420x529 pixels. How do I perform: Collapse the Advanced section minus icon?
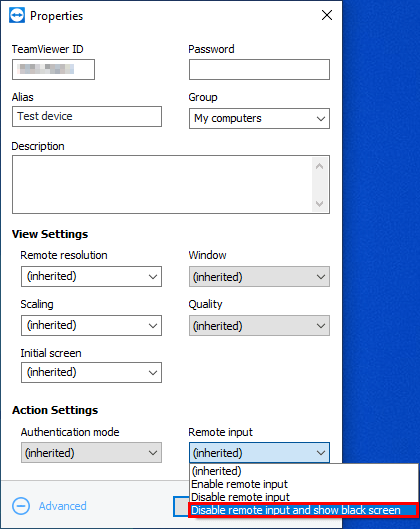point(21,506)
